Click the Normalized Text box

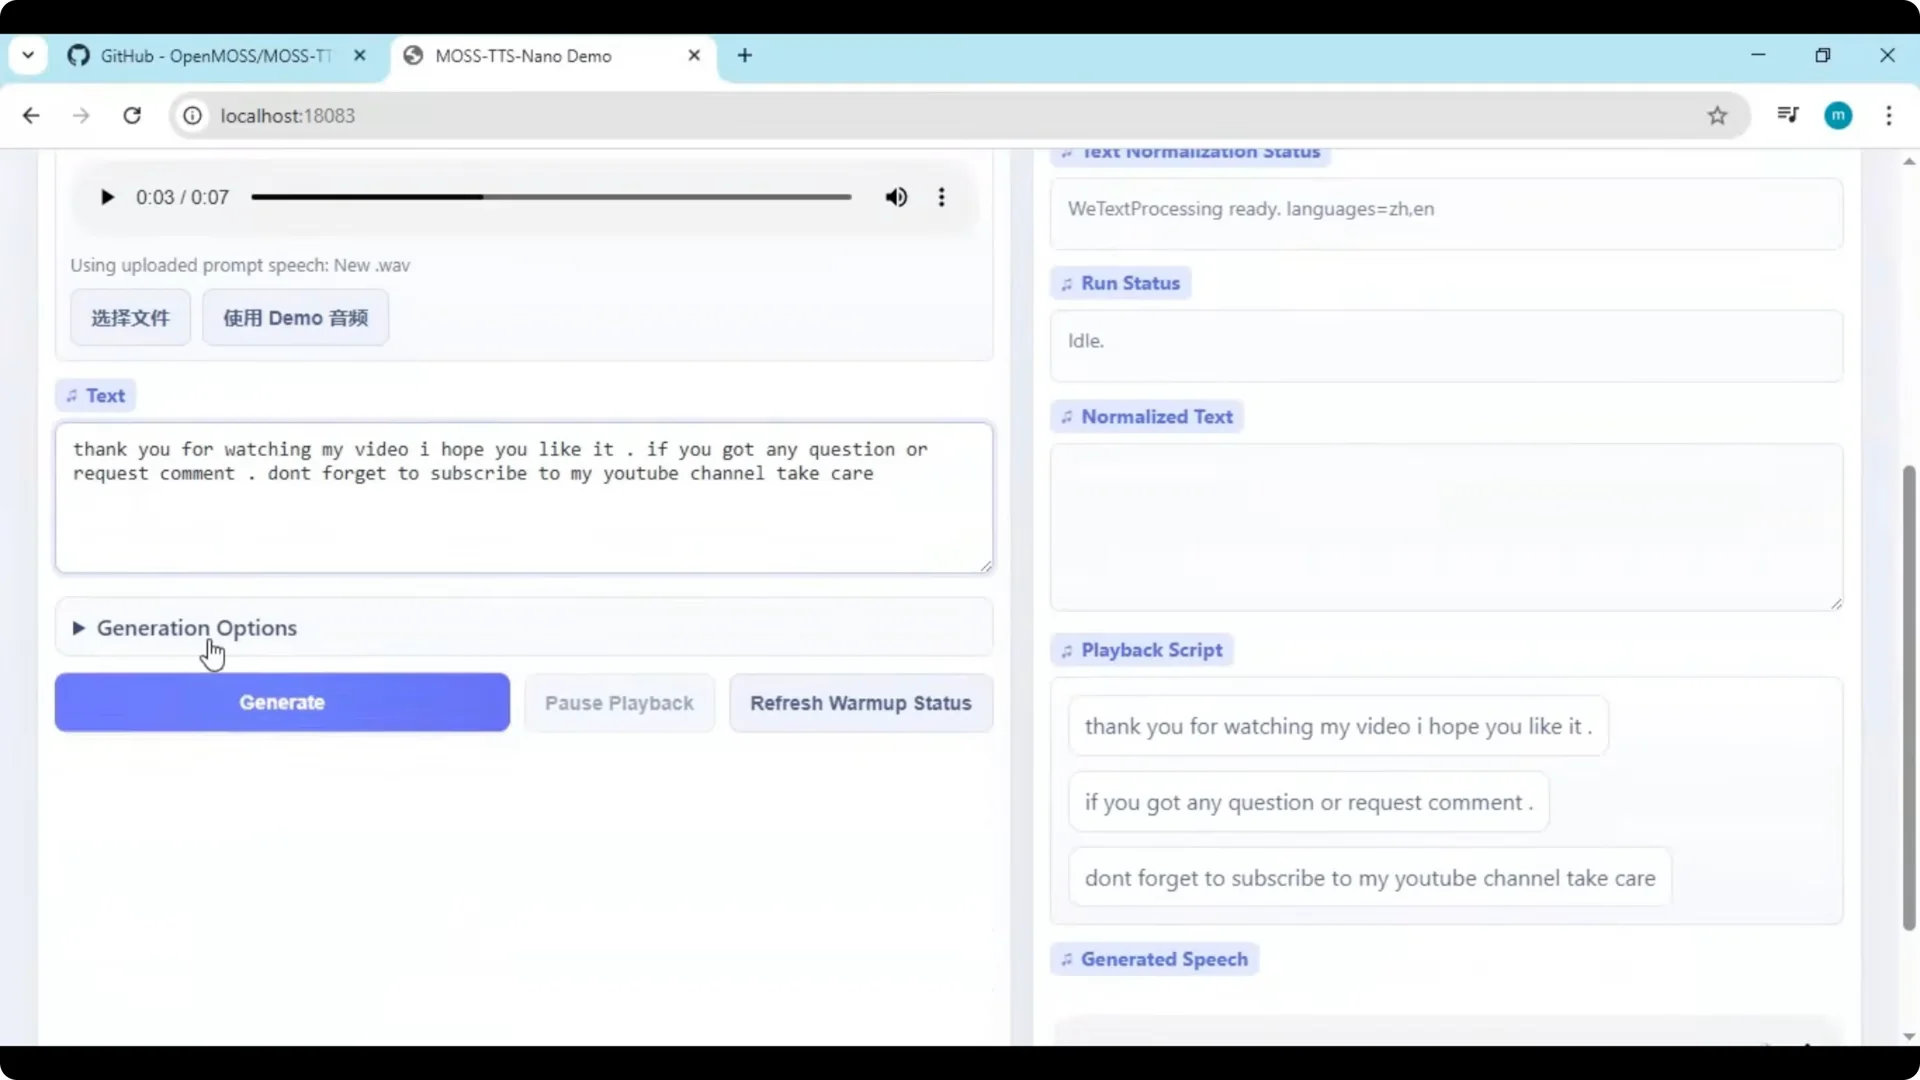coord(1446,527)
